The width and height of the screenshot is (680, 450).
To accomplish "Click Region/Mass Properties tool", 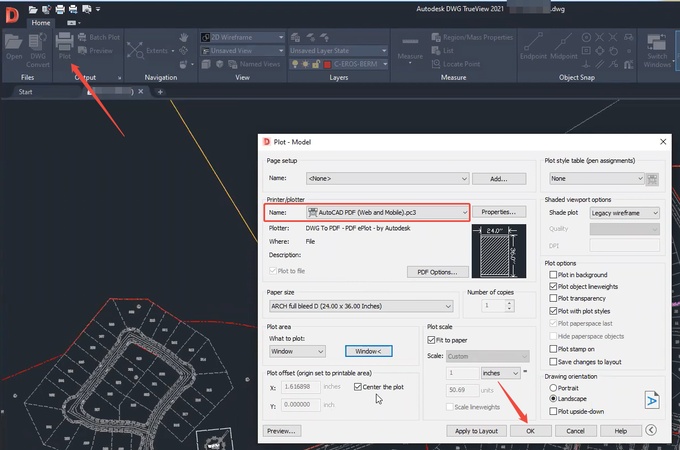I will 472,37.
